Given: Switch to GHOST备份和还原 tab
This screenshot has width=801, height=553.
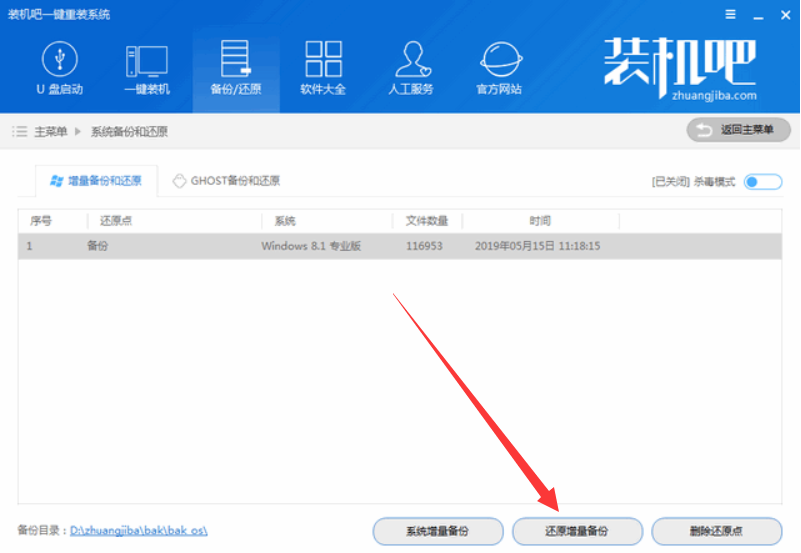Looking at the screenshot, I should 226,181.
